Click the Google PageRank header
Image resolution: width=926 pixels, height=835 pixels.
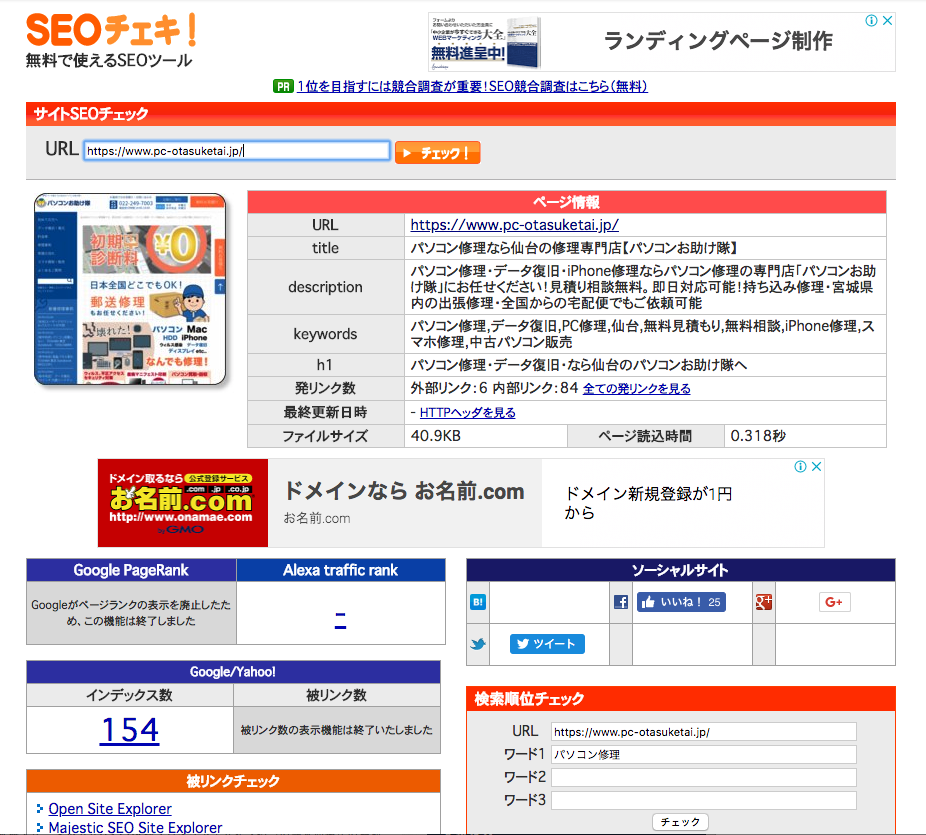click(131, 570)
